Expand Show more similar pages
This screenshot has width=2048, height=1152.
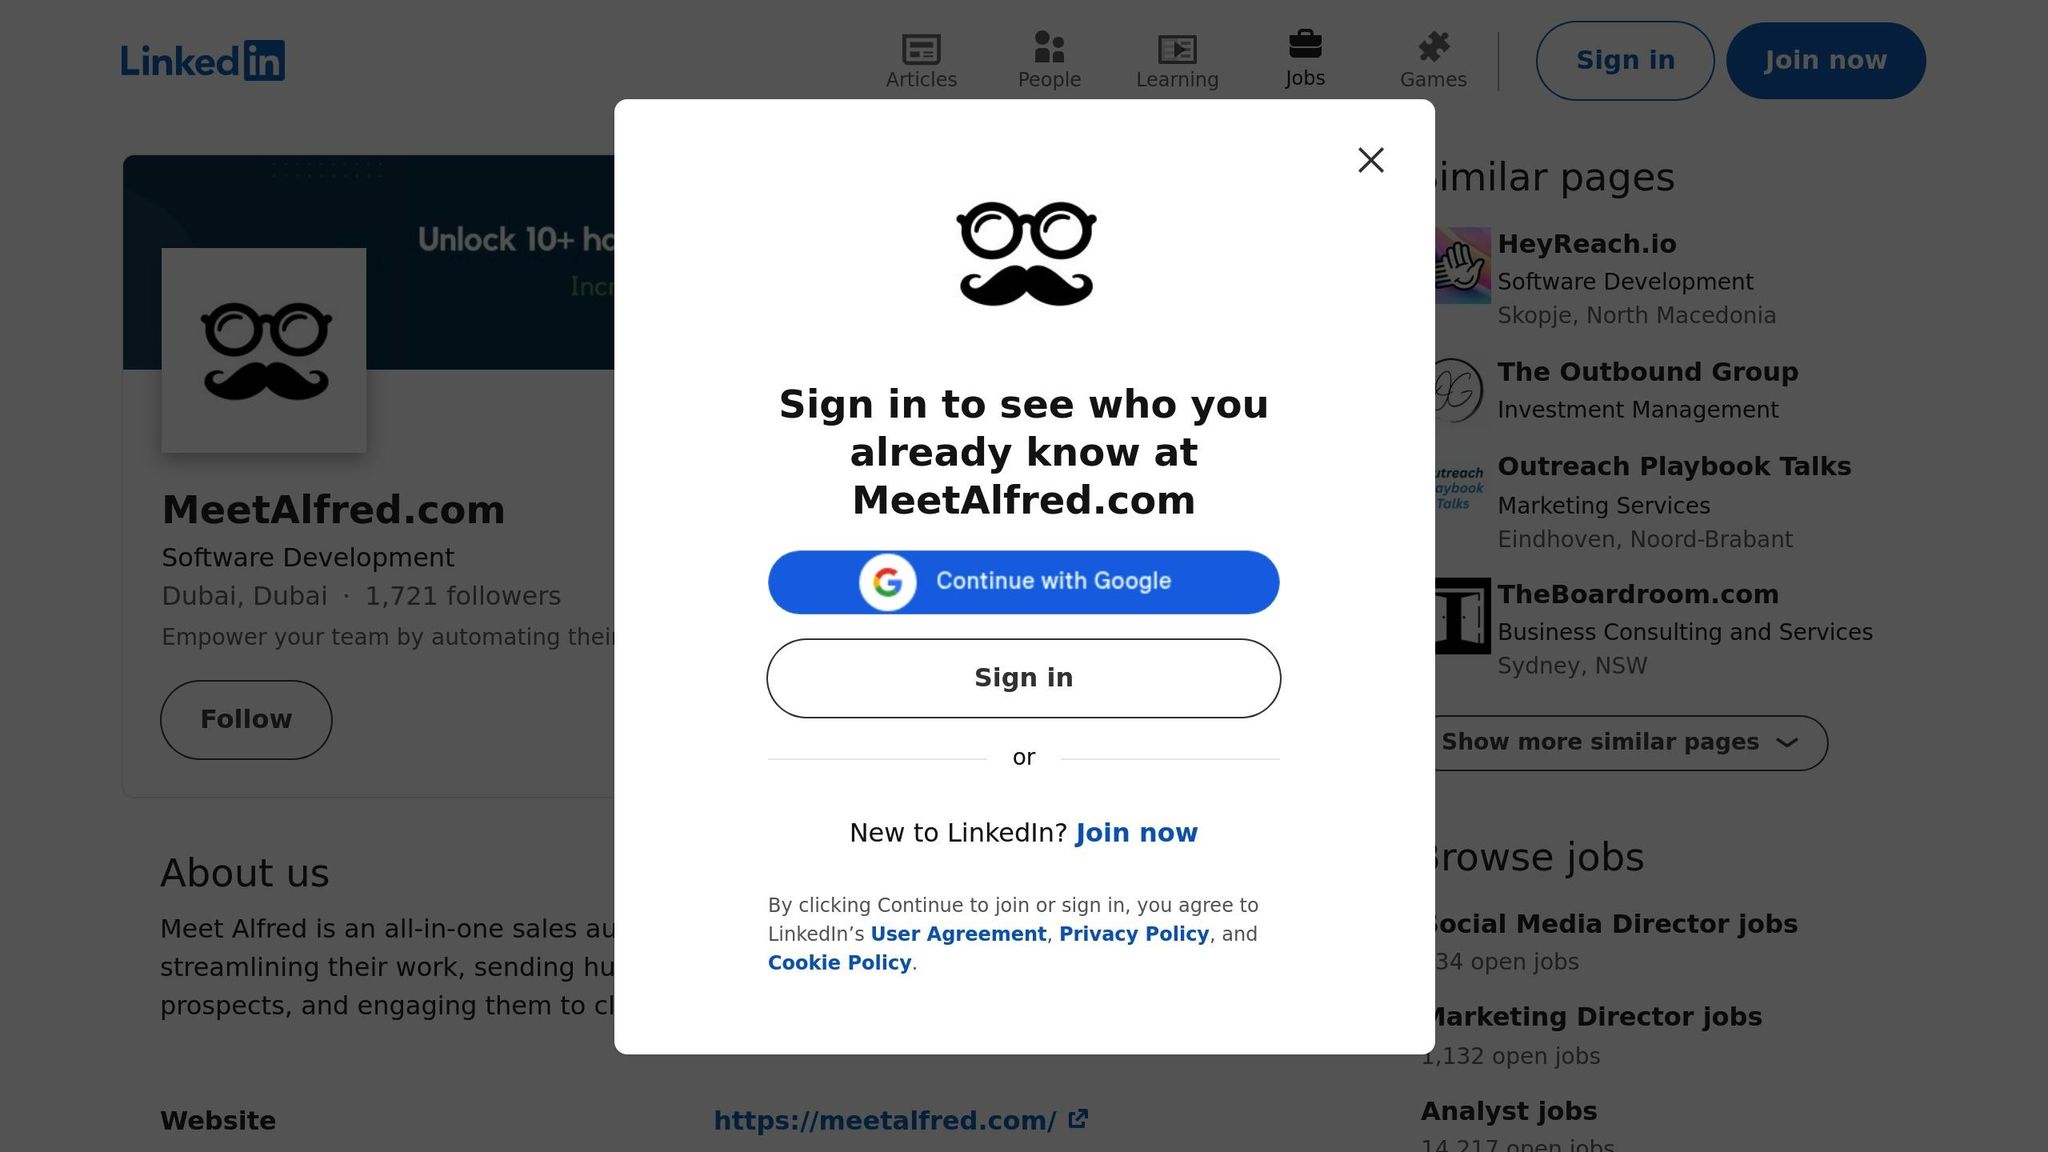tap(1623, 742)
